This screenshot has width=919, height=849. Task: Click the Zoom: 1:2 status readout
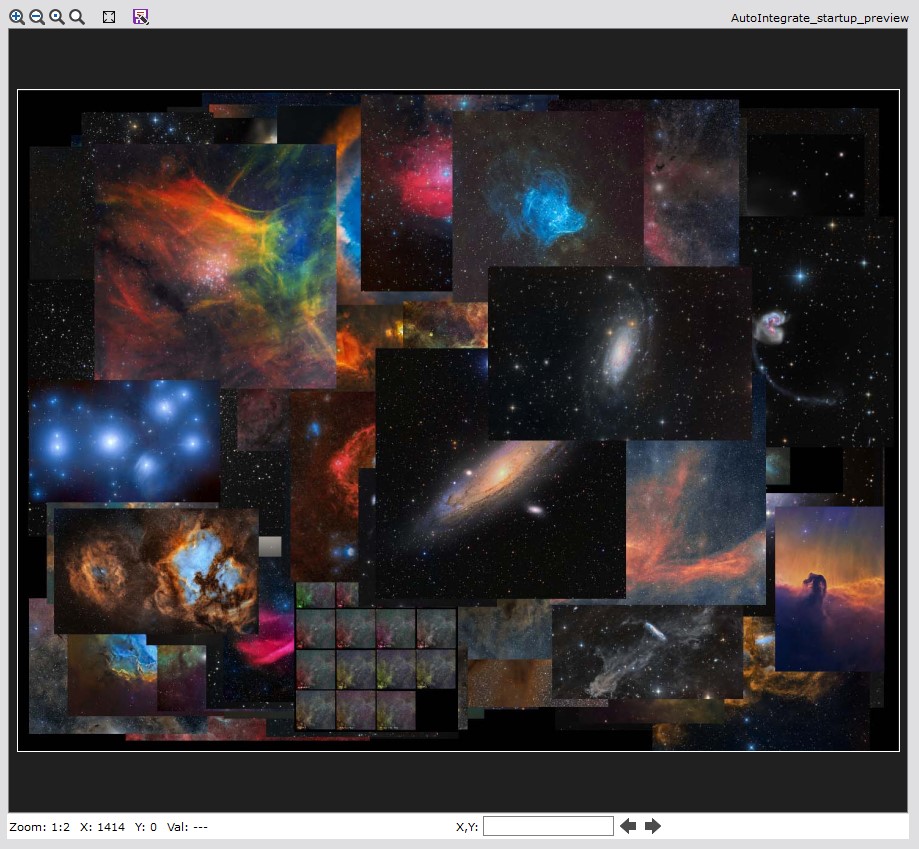pos(39,827)
